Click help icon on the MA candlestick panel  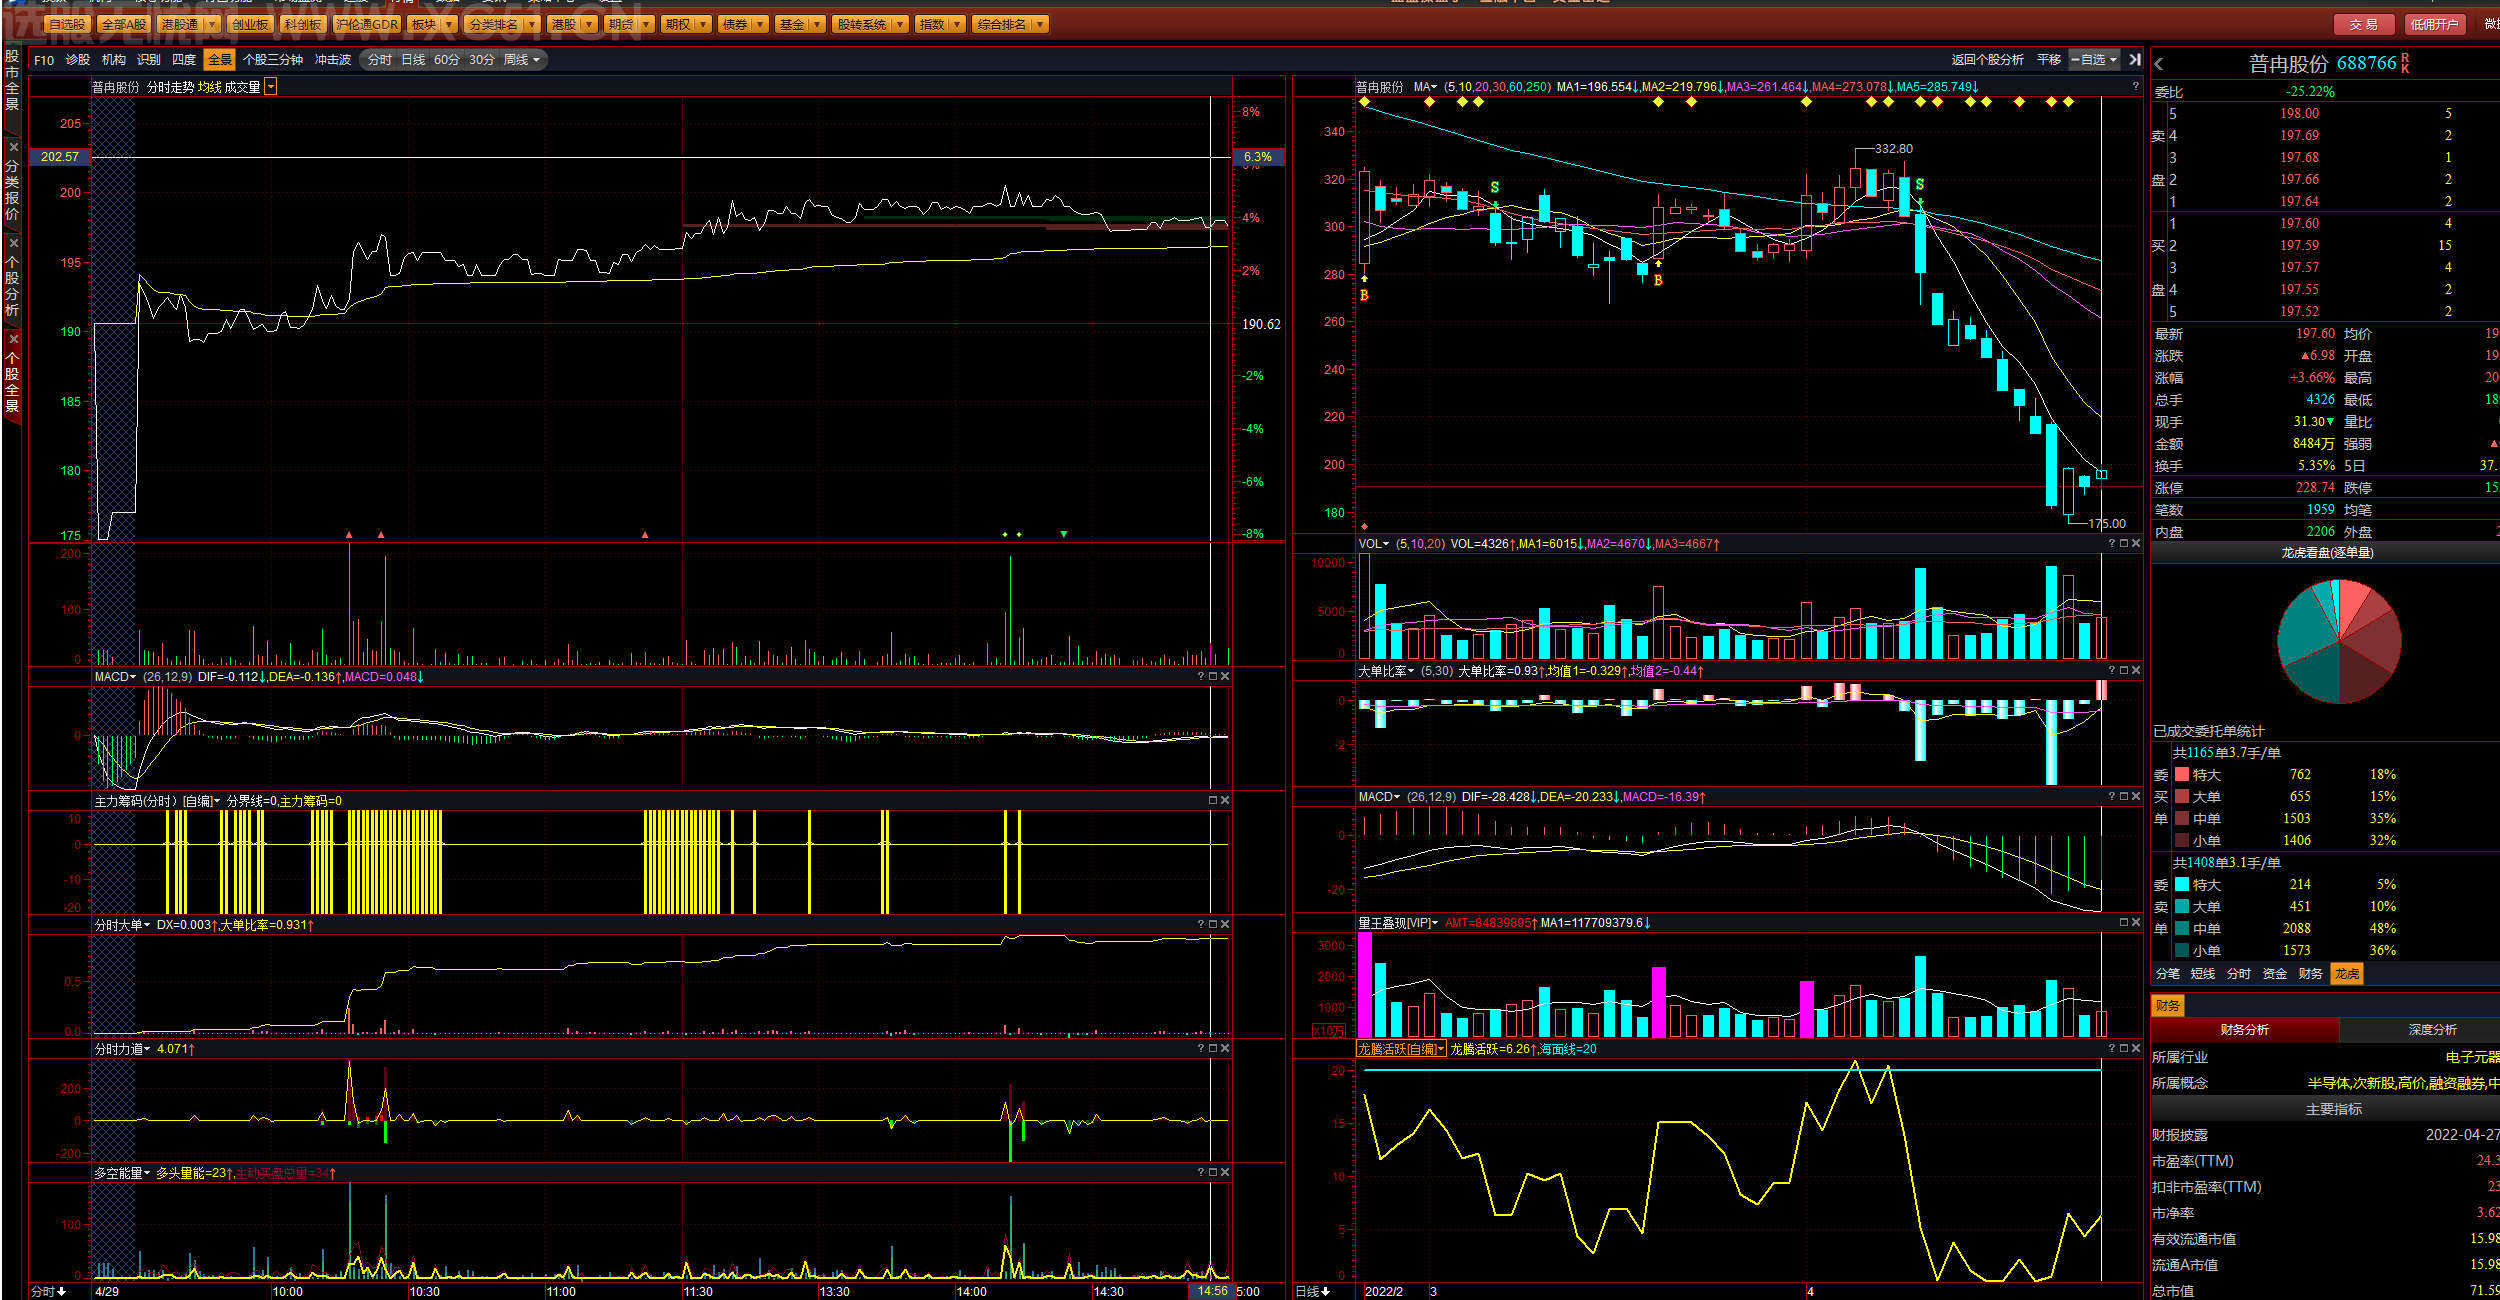click(x=2136, y=87)
